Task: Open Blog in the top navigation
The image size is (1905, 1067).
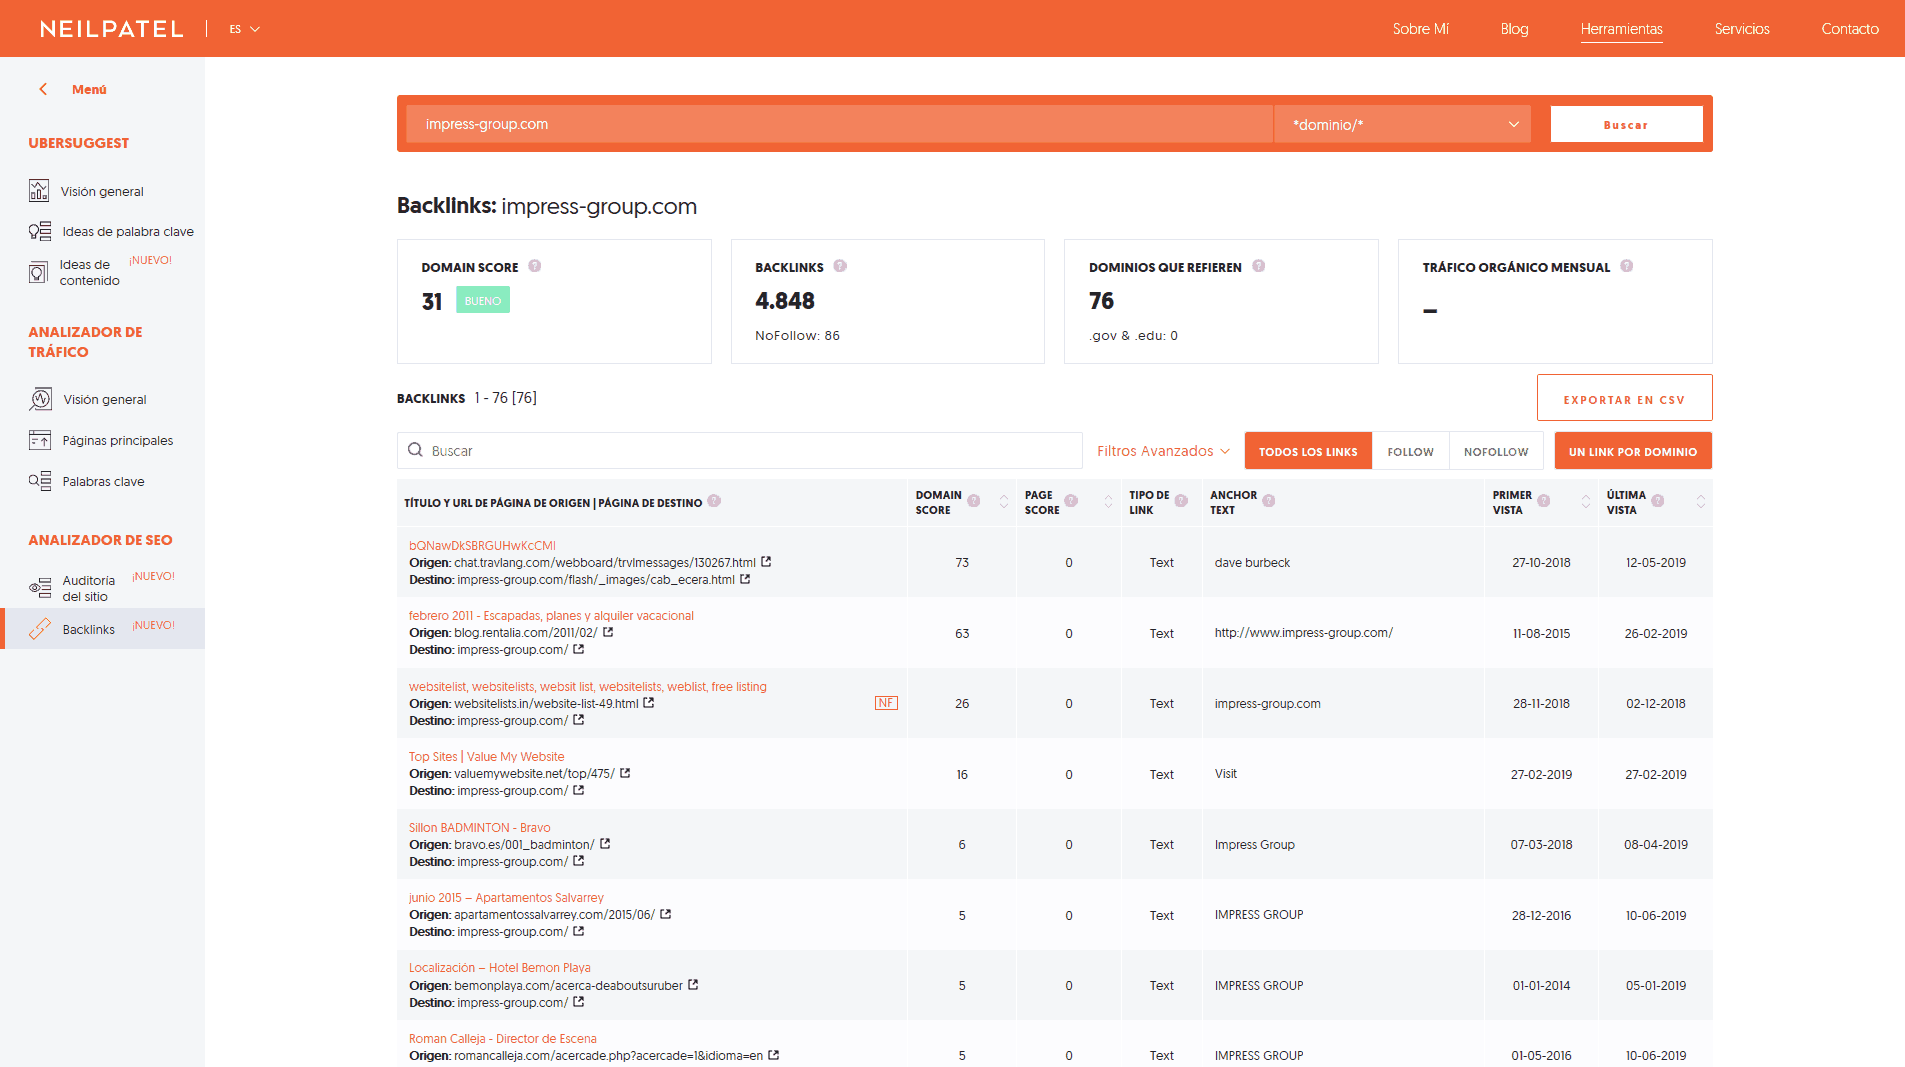Action: point(1514,29)
